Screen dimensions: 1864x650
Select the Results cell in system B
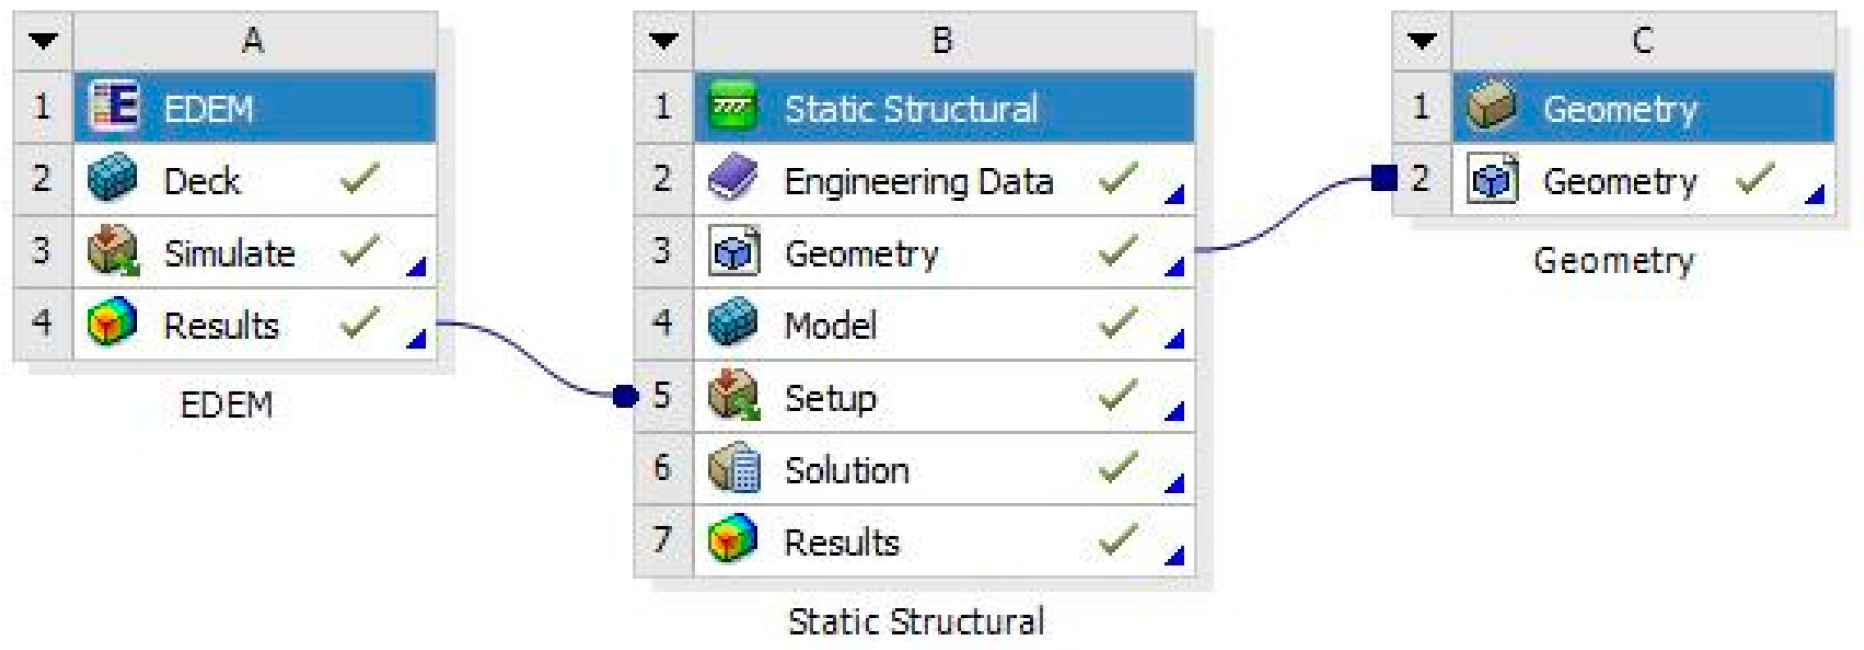coord(842,542)
